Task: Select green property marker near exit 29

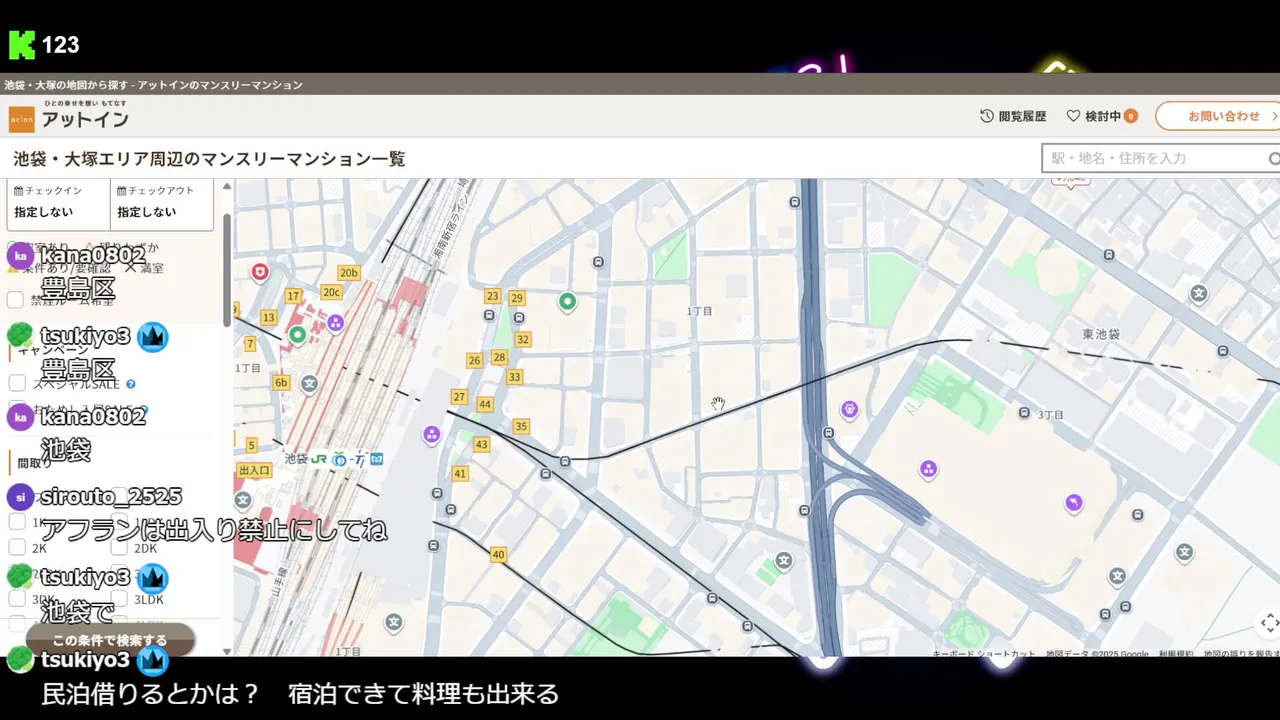Action: pyautogui.click(x=567, y=302)
